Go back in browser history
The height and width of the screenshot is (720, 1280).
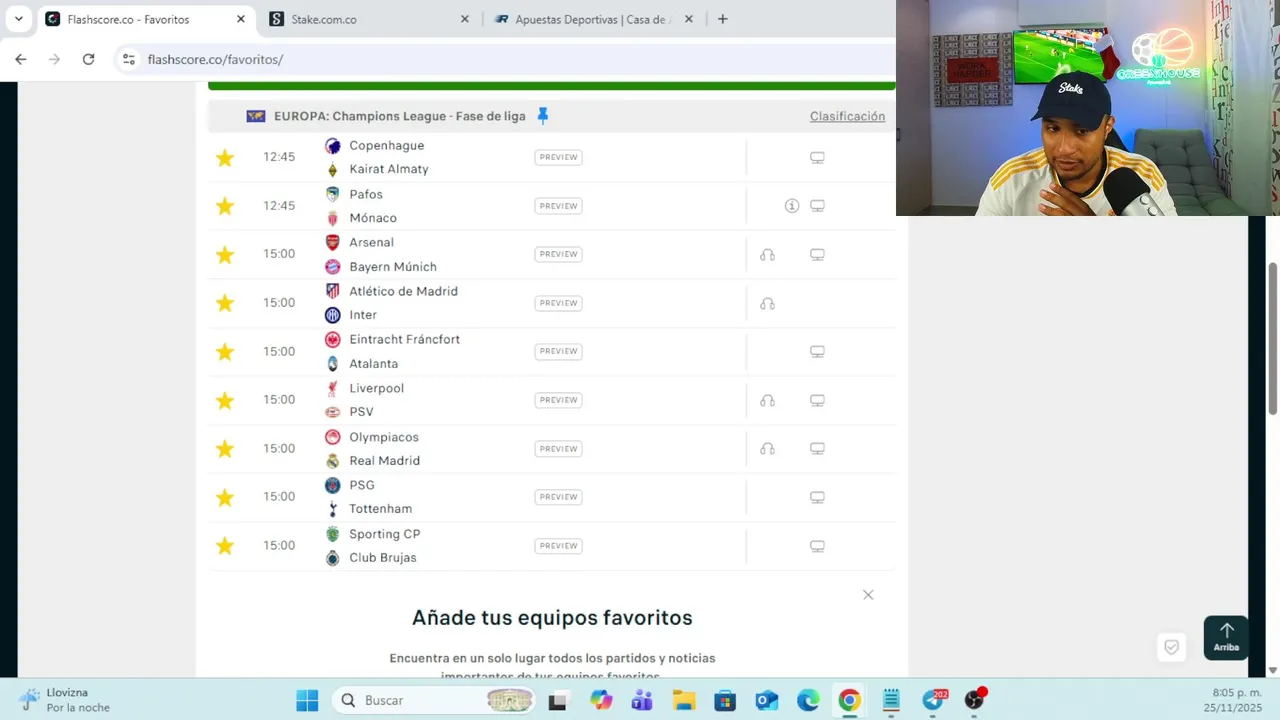point(21,59)
